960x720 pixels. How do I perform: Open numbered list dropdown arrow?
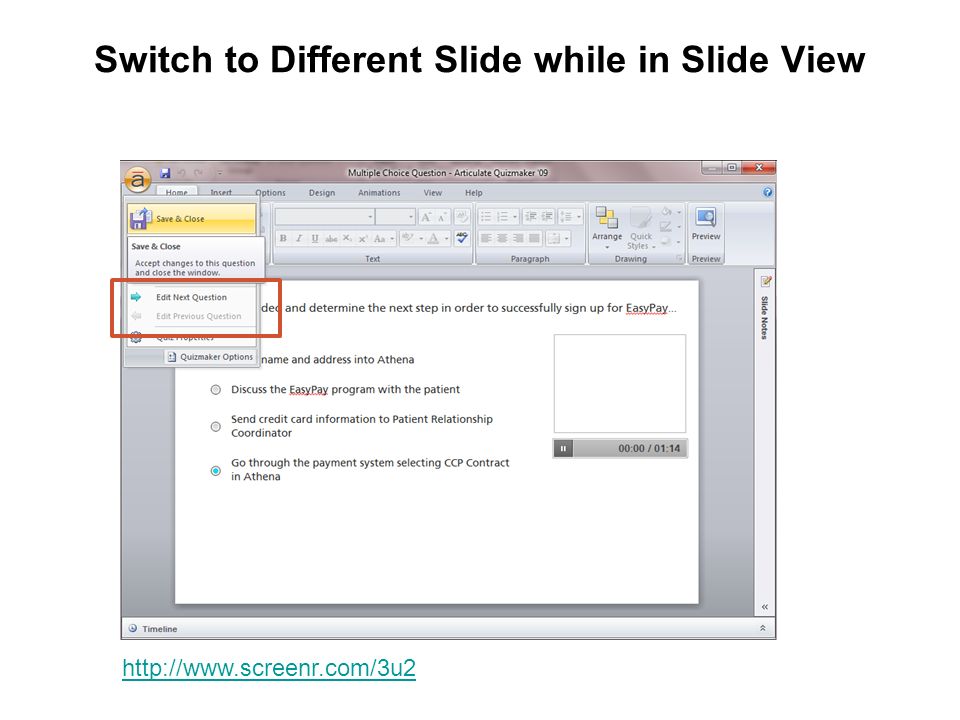pos(514,217)
